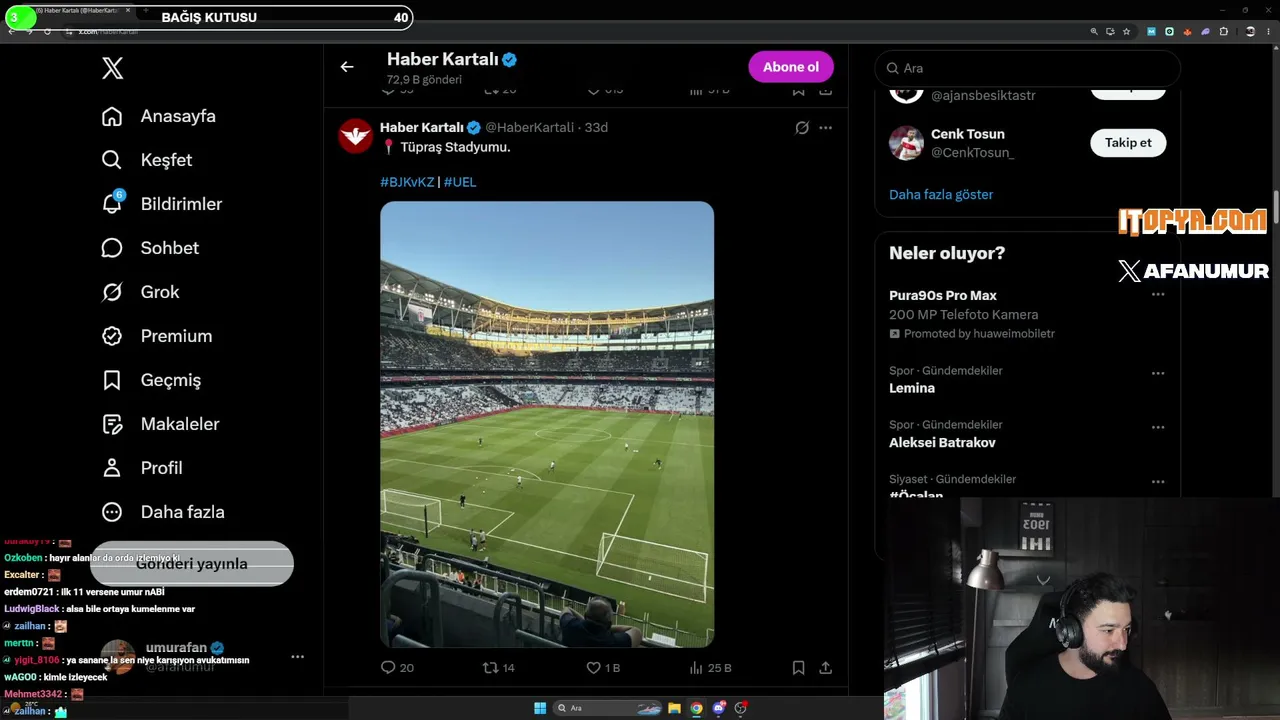Open the @HaberKartali handle link

529,127
